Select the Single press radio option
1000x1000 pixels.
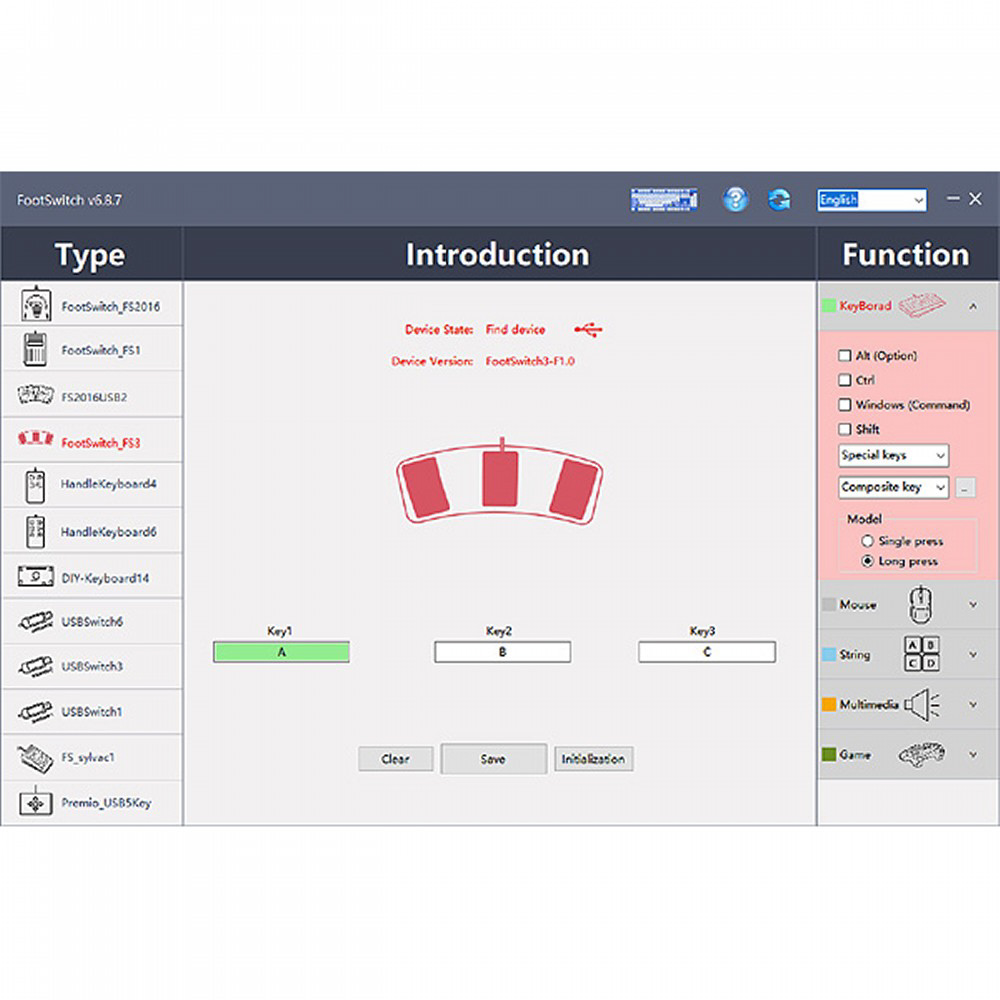tap(867, 541)
